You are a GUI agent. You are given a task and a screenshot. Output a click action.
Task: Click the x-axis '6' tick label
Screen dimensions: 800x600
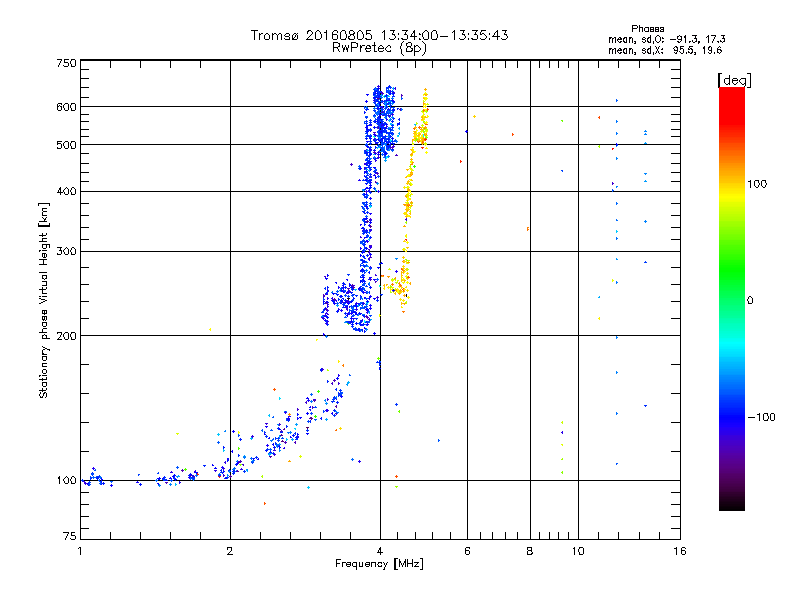point(467,551)
